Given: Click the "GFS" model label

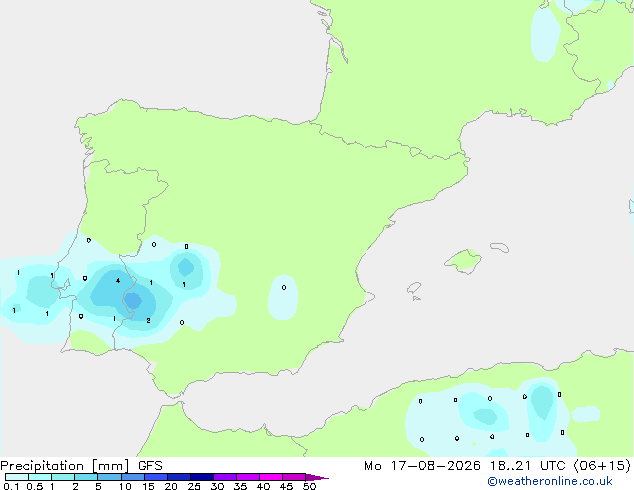Looking at the screenshot, I should click(150, 466).
